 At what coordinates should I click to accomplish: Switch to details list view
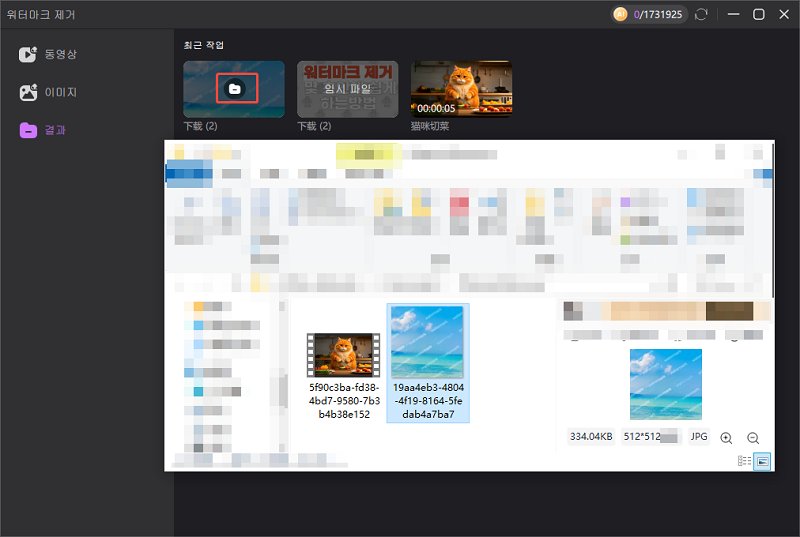click(744, 461)
